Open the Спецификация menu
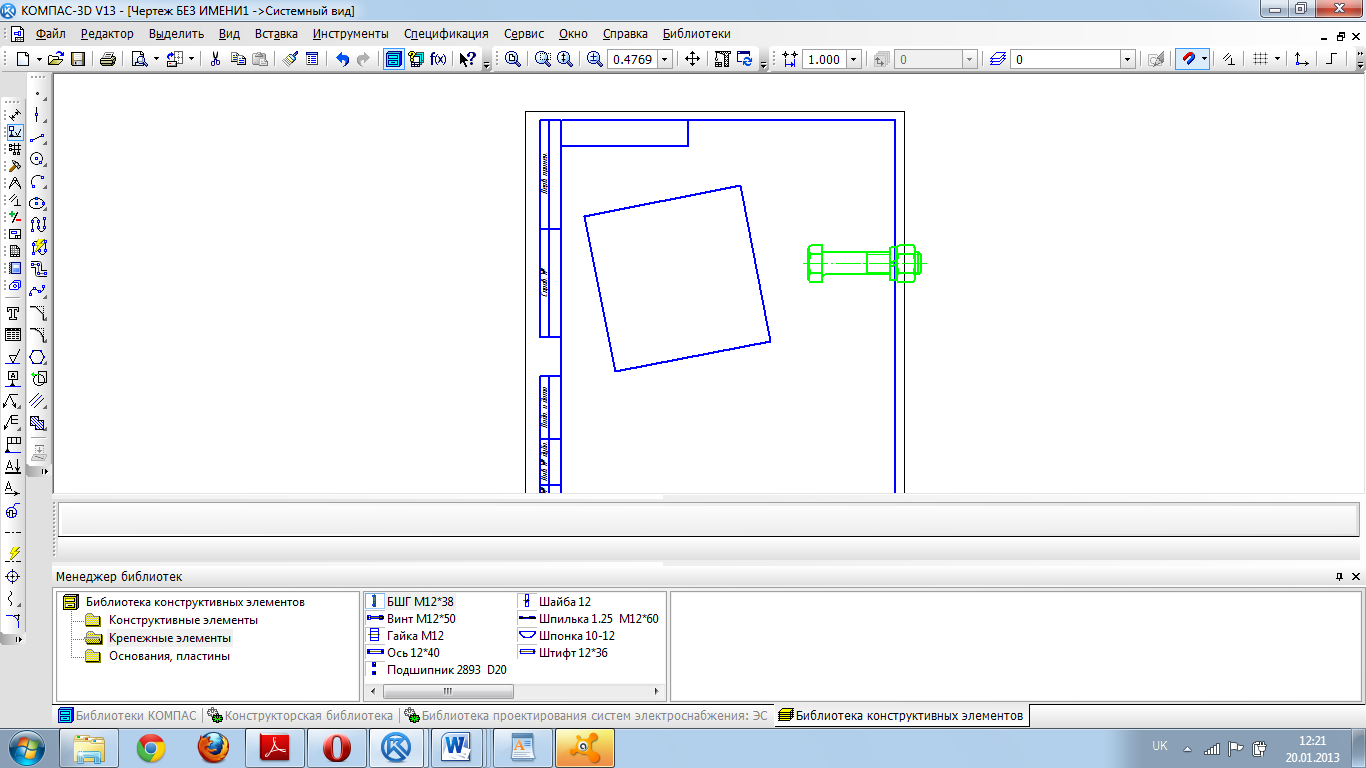The width and height of the screenshot is (1366, 768). (447, 34)
